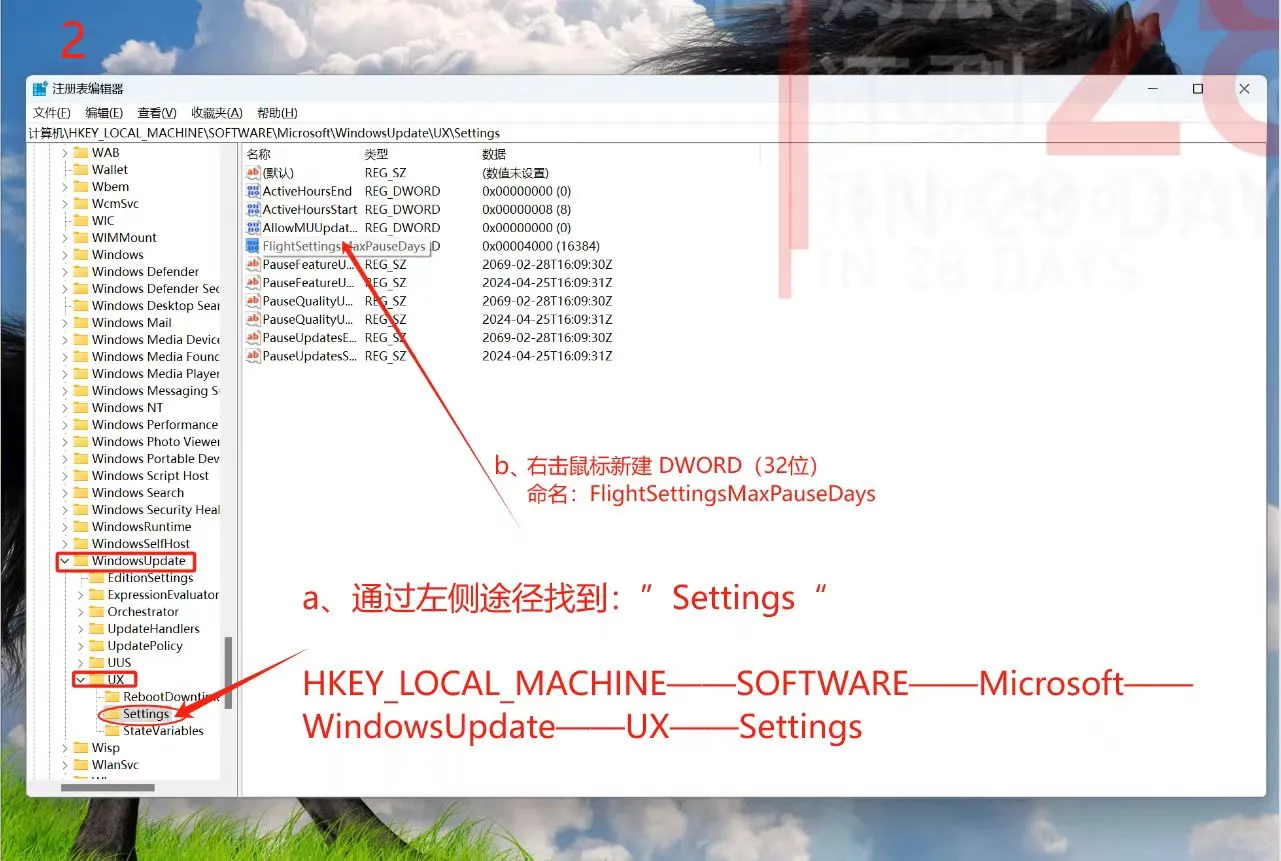Click the key tree vertical scrollbar
The image size is (1281, 861).
[228, 673]
